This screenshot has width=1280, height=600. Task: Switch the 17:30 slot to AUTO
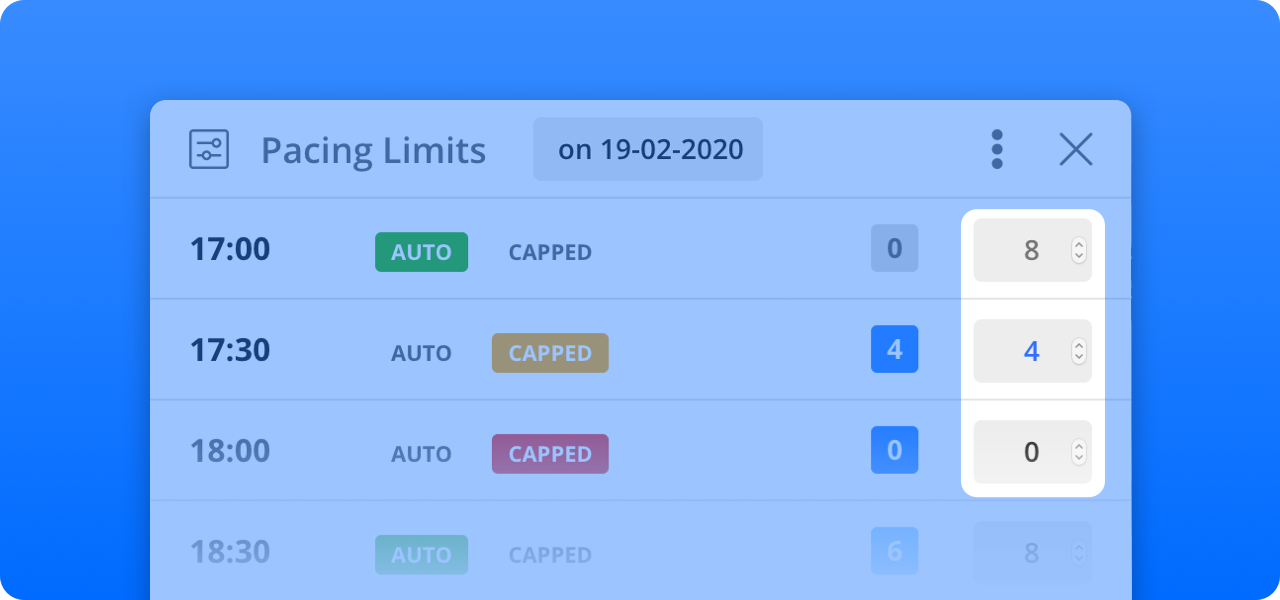coord(421,353)
